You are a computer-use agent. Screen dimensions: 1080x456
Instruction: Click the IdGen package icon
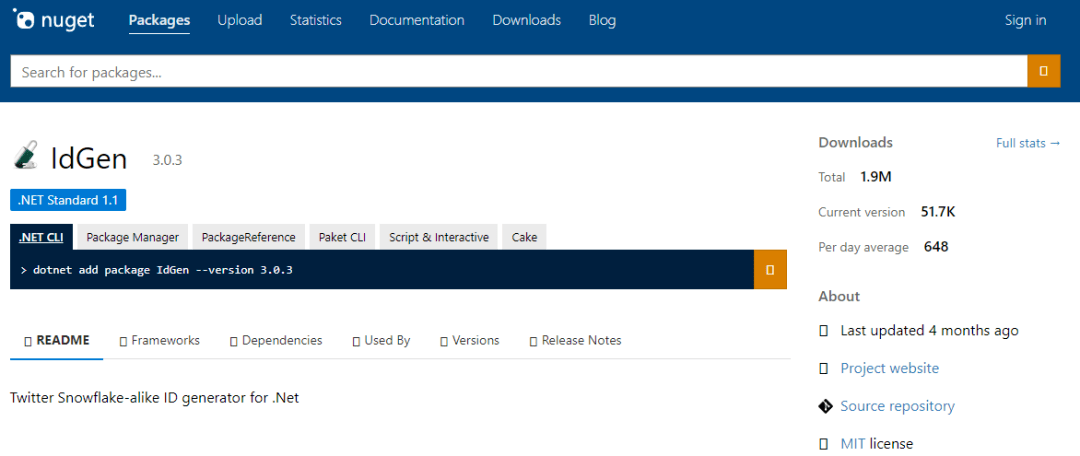(x=26, y=157)
